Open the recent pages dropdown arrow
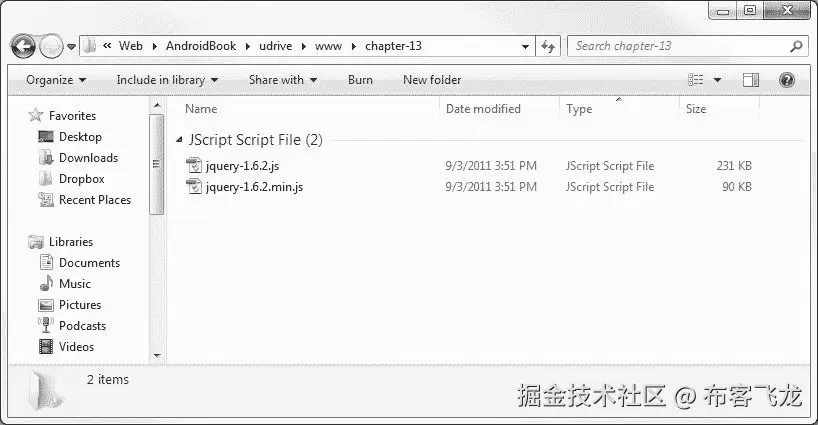Image resolution: width=818 pixels, height=425 pixels. point(71,47)
